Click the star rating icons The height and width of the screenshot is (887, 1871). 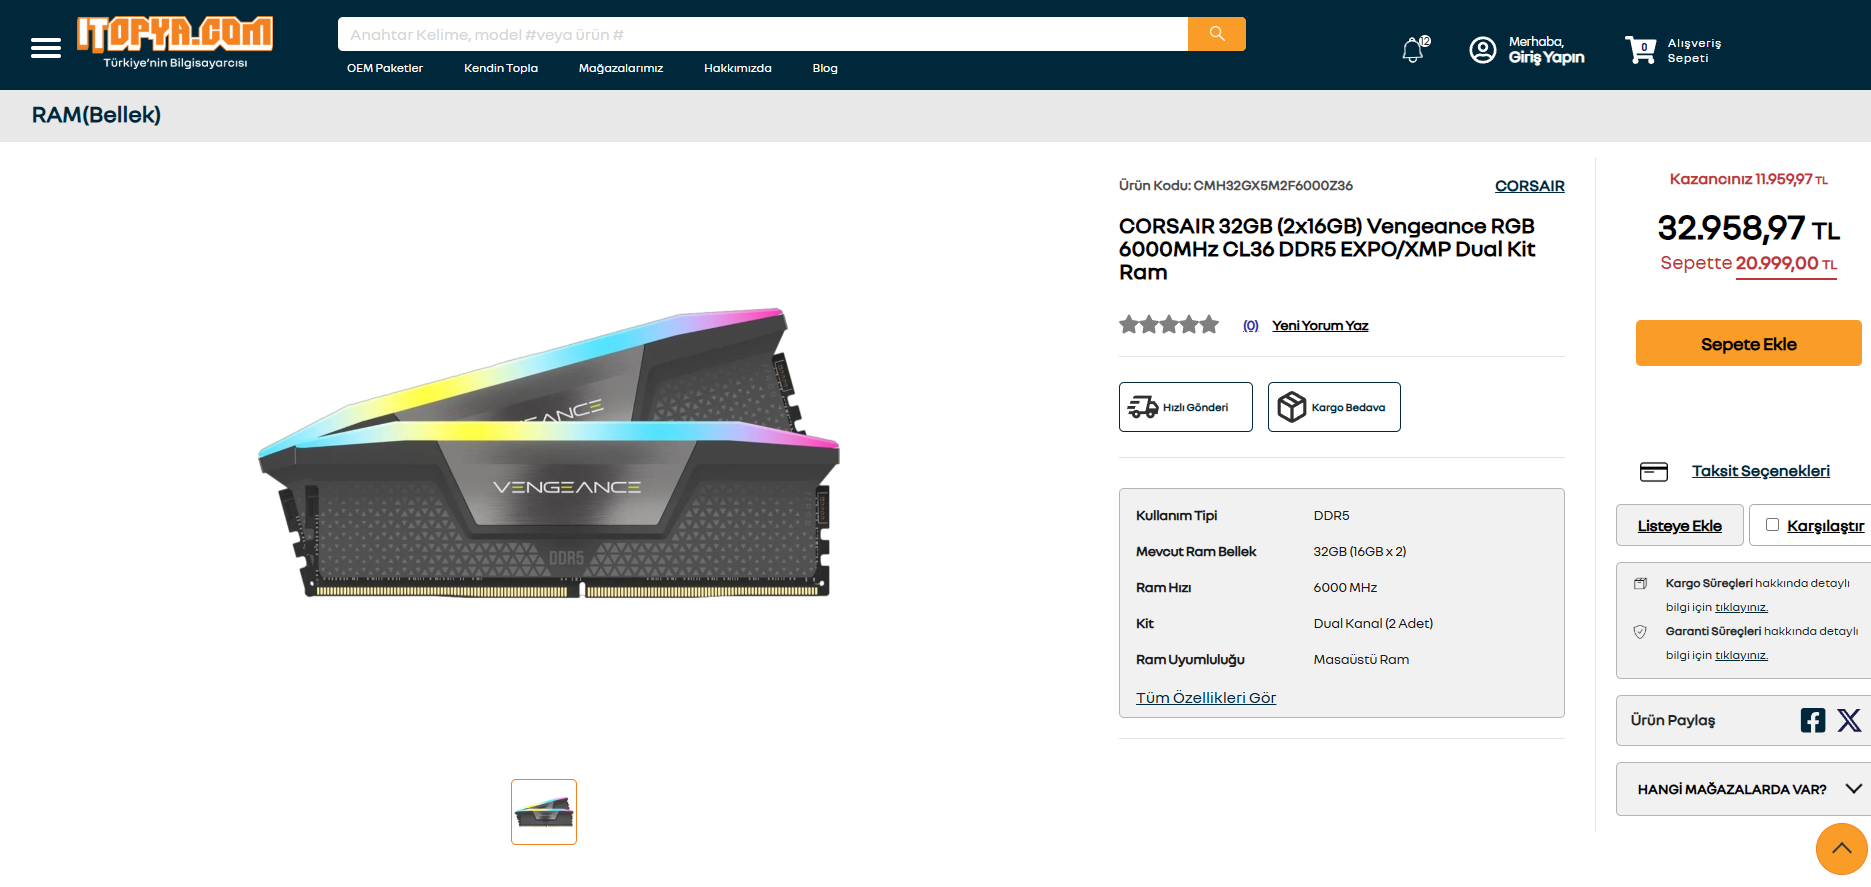click(x=1169, y=325)
